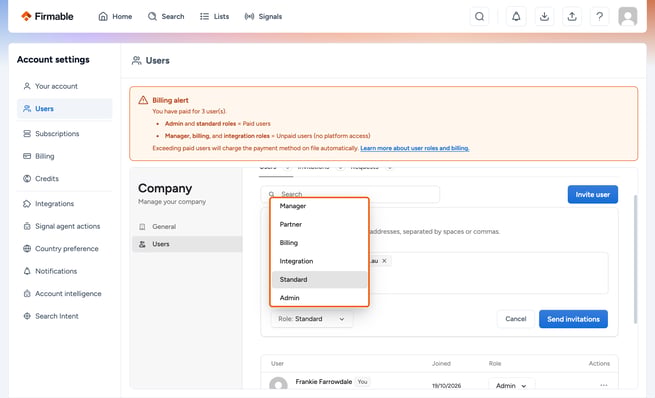Screen dimensions: 655x398
Task: Open the Search navigation item
Action: [x=166, y=16]
